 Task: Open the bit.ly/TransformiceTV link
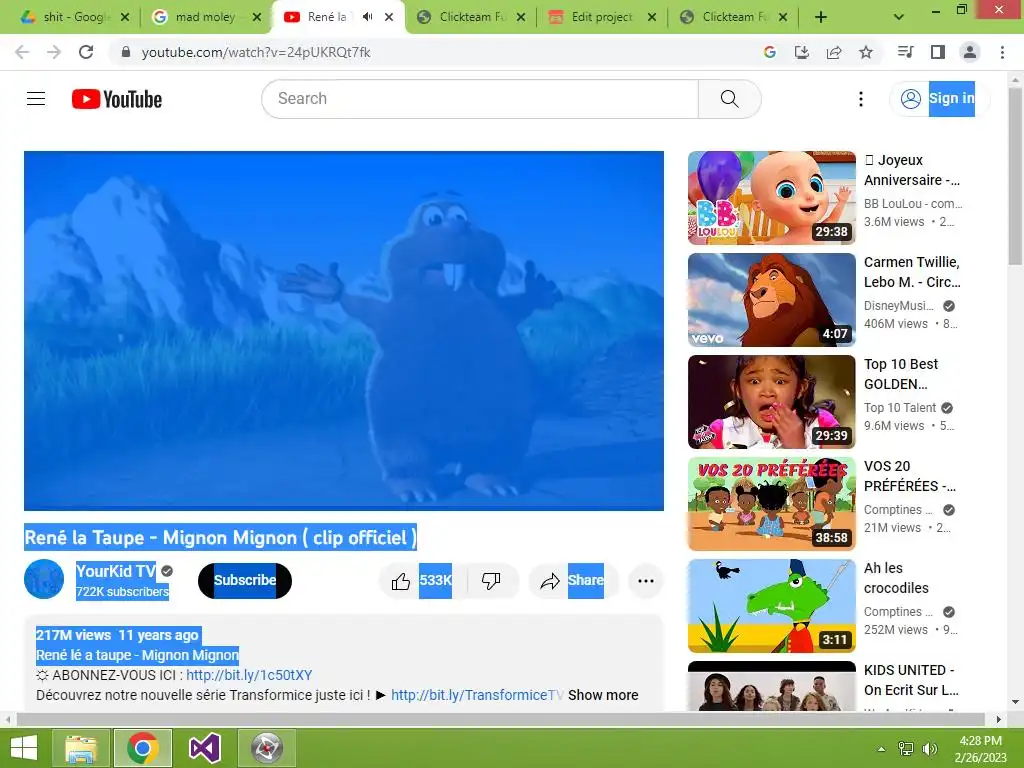point(477,696)
